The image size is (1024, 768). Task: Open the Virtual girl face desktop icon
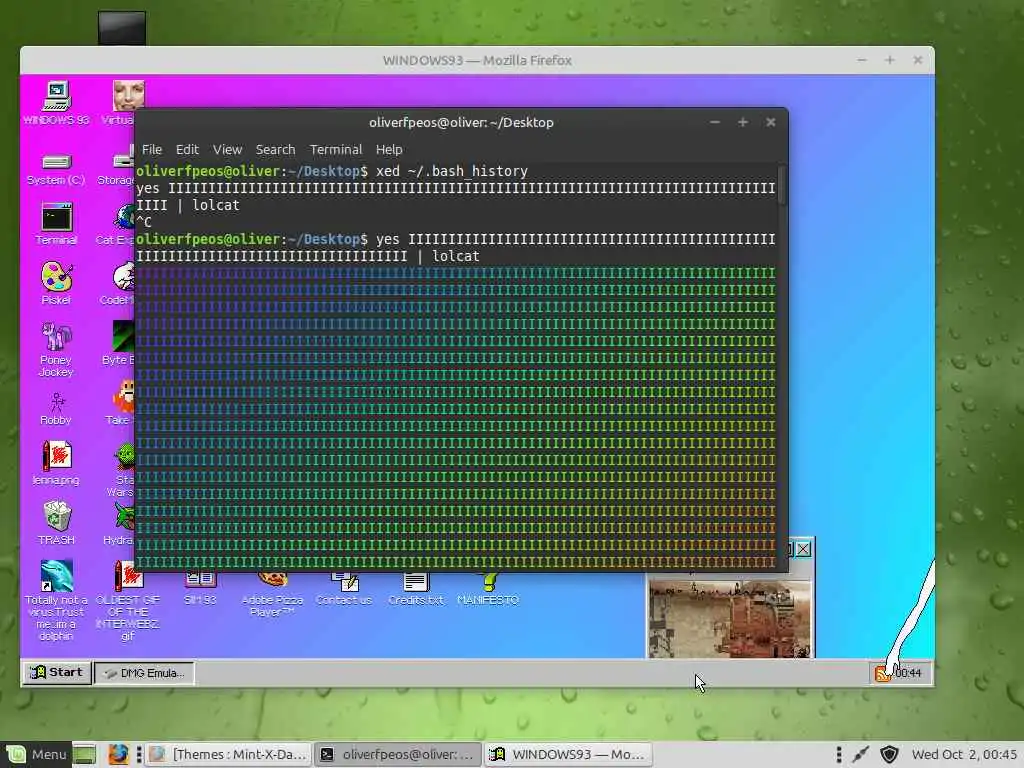(124, 102)
